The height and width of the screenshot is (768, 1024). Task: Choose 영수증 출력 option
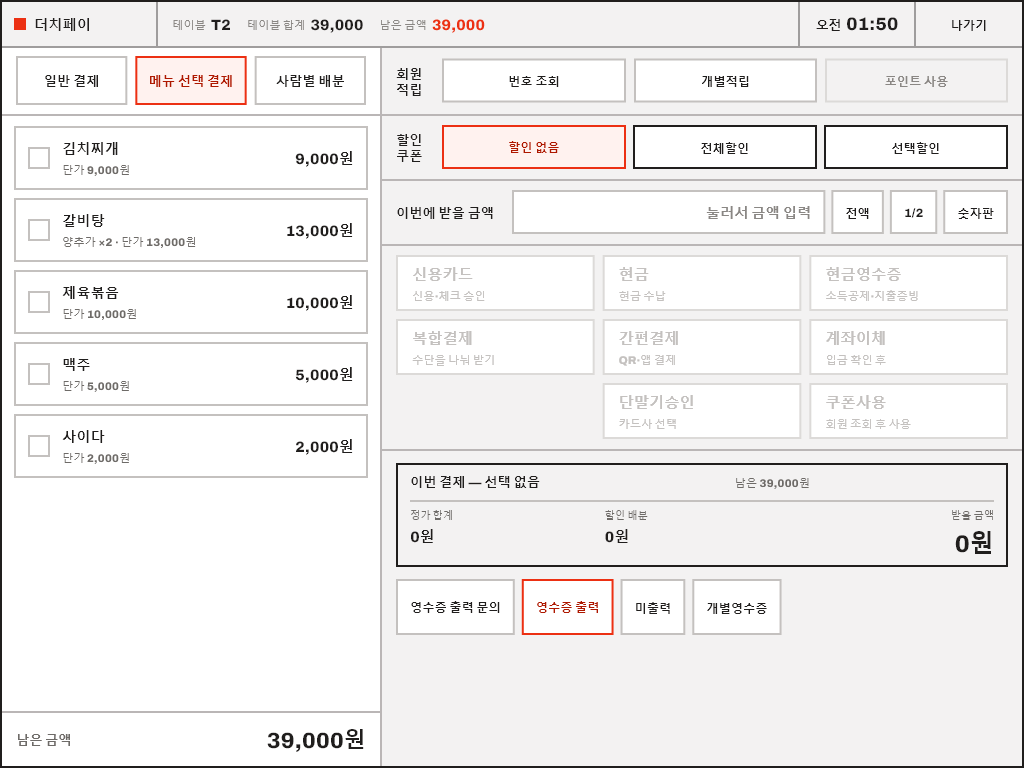[x=568, y=607]
